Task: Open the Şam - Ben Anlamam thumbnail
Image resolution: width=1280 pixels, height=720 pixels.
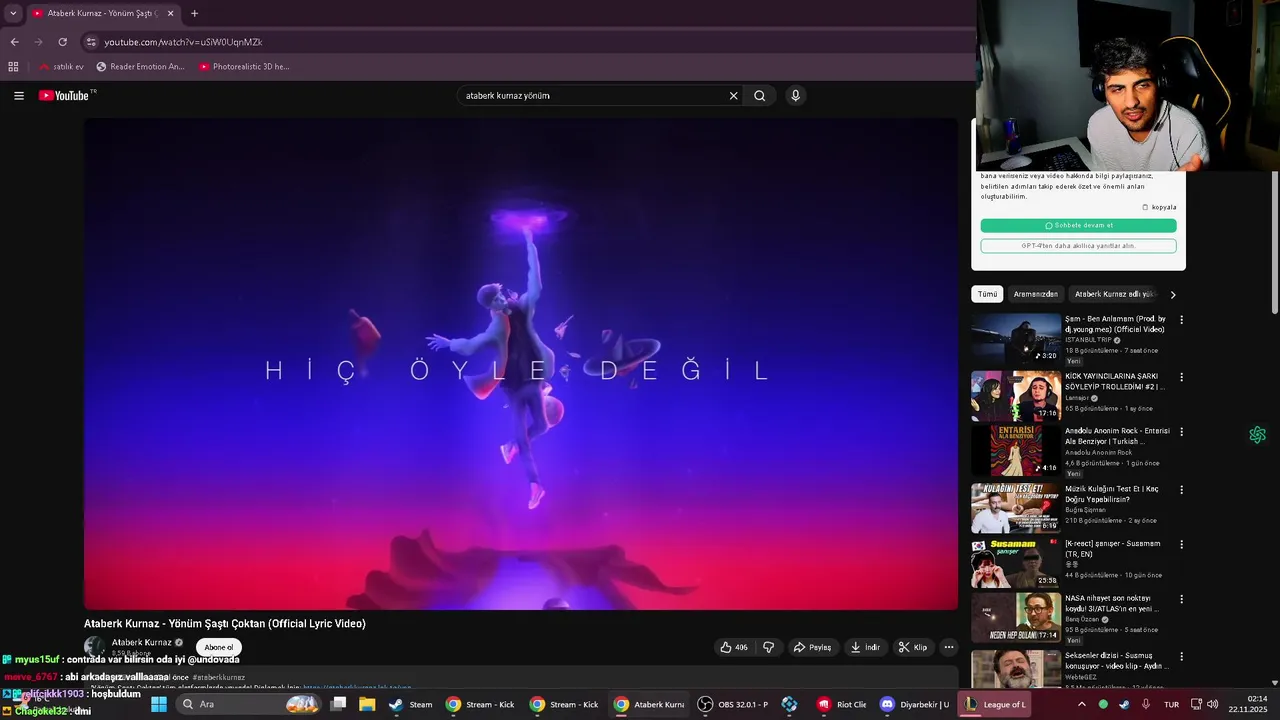Action: [1016, 340]
